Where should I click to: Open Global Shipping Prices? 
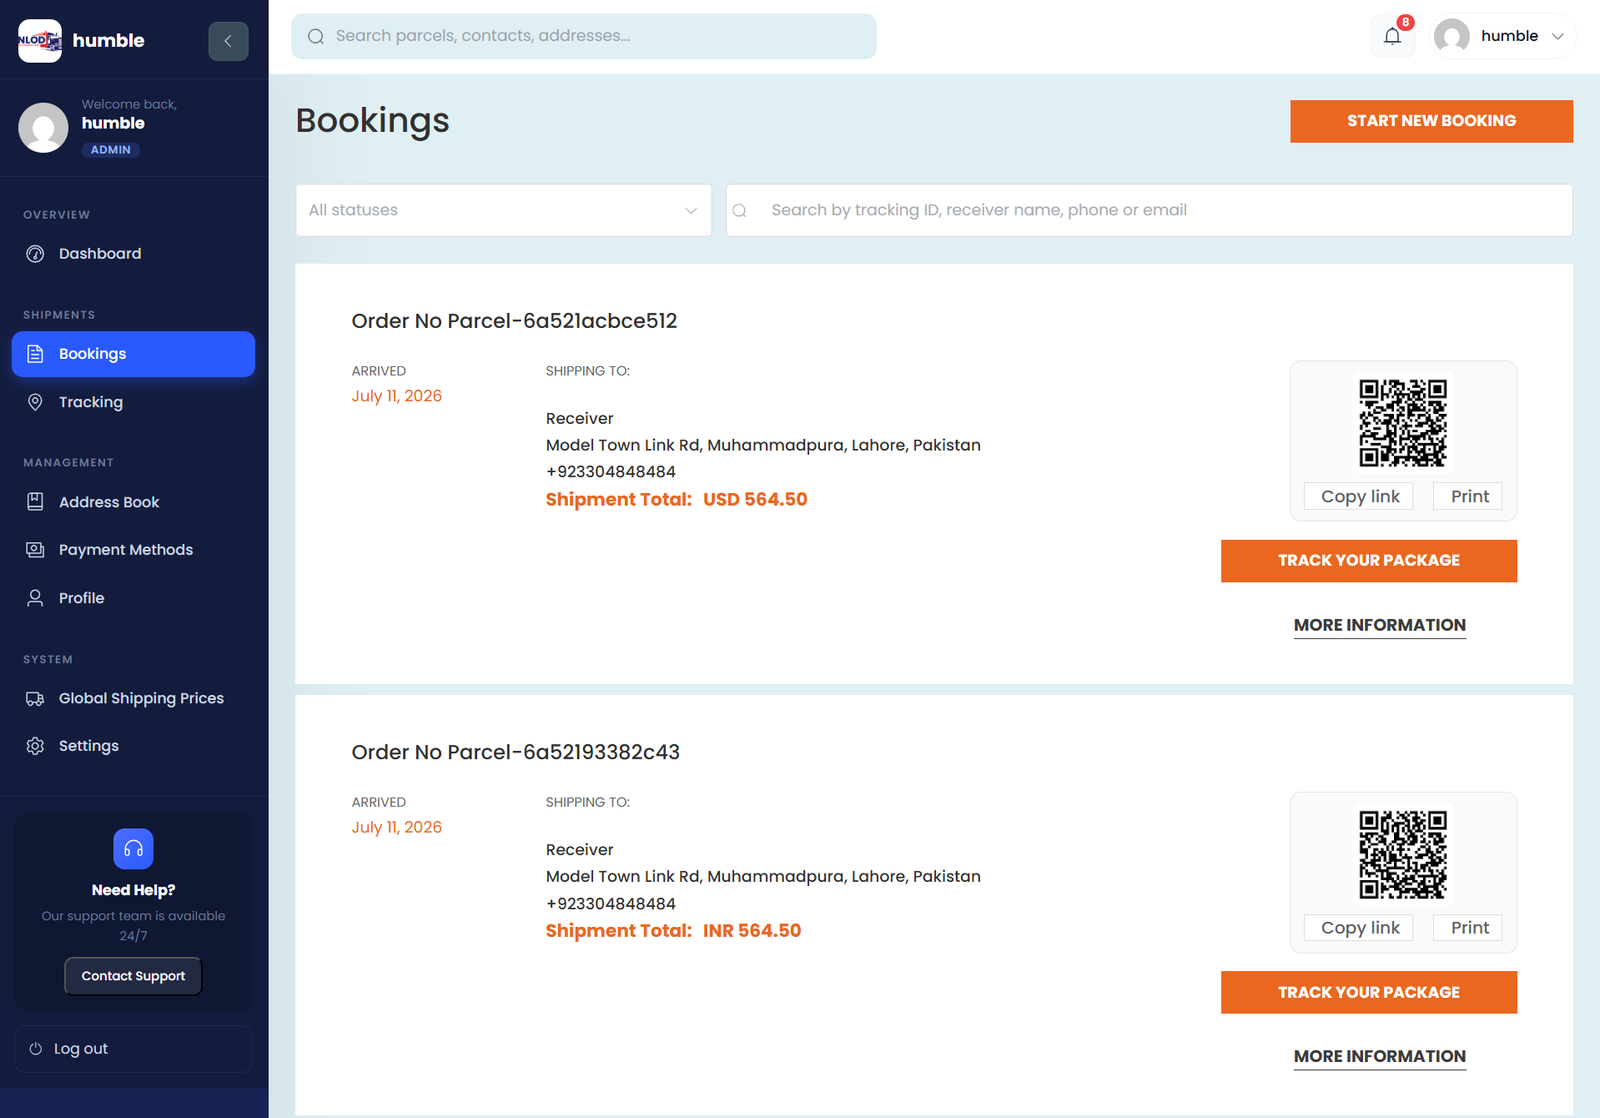pyautogui.click(x=133, y=698)
